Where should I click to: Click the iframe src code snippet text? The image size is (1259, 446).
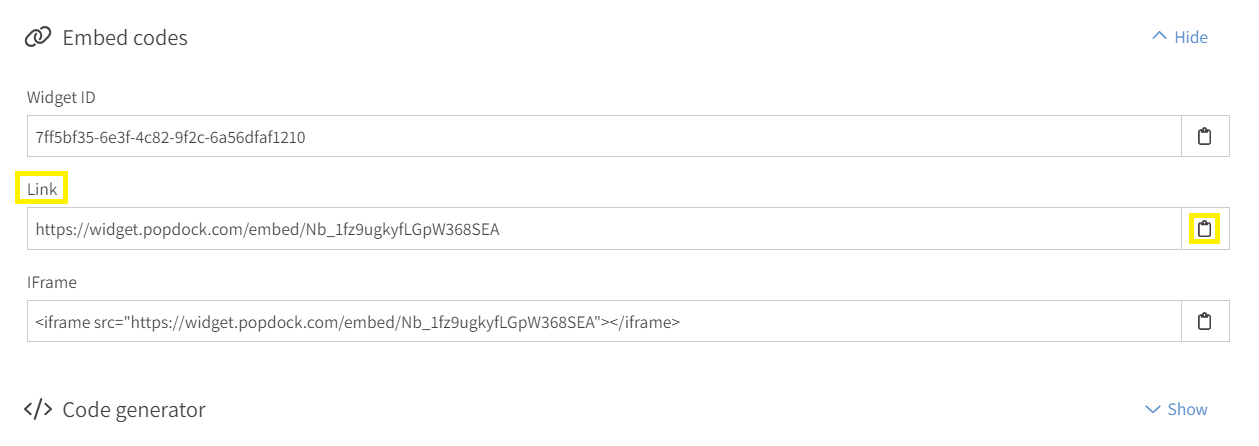tap(358, 322)
